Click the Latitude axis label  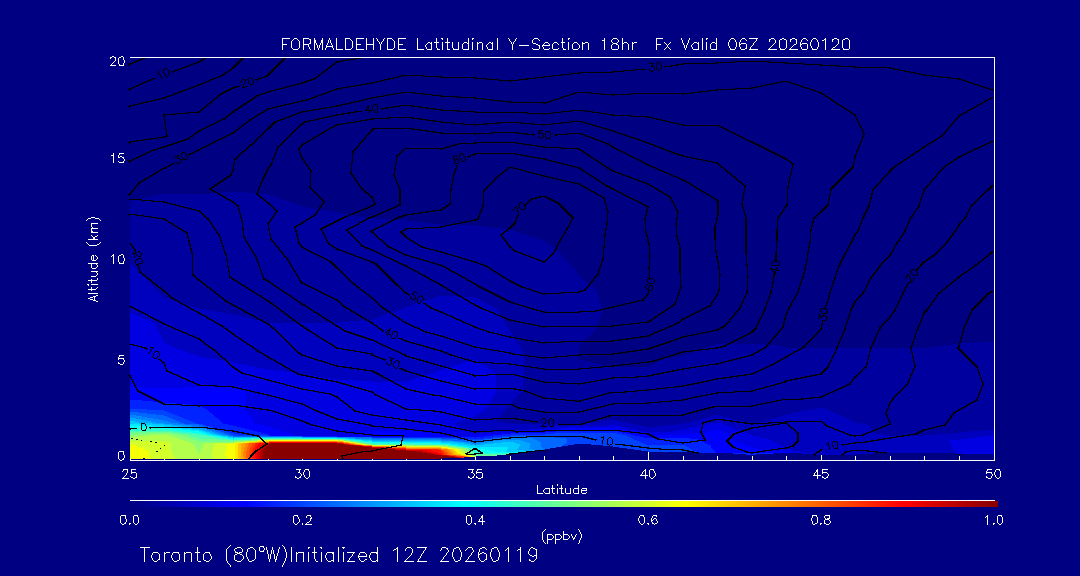tap(562, 490)
